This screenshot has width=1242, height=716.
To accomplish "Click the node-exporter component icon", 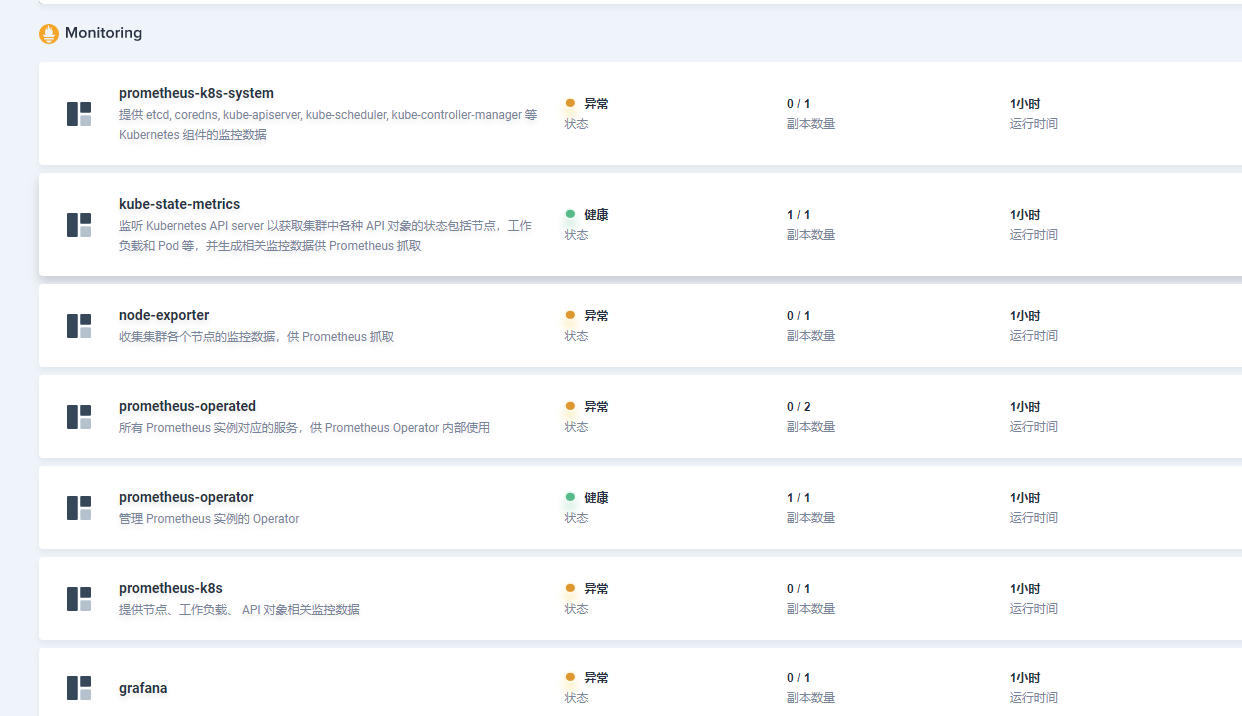I will click(79, 326).
